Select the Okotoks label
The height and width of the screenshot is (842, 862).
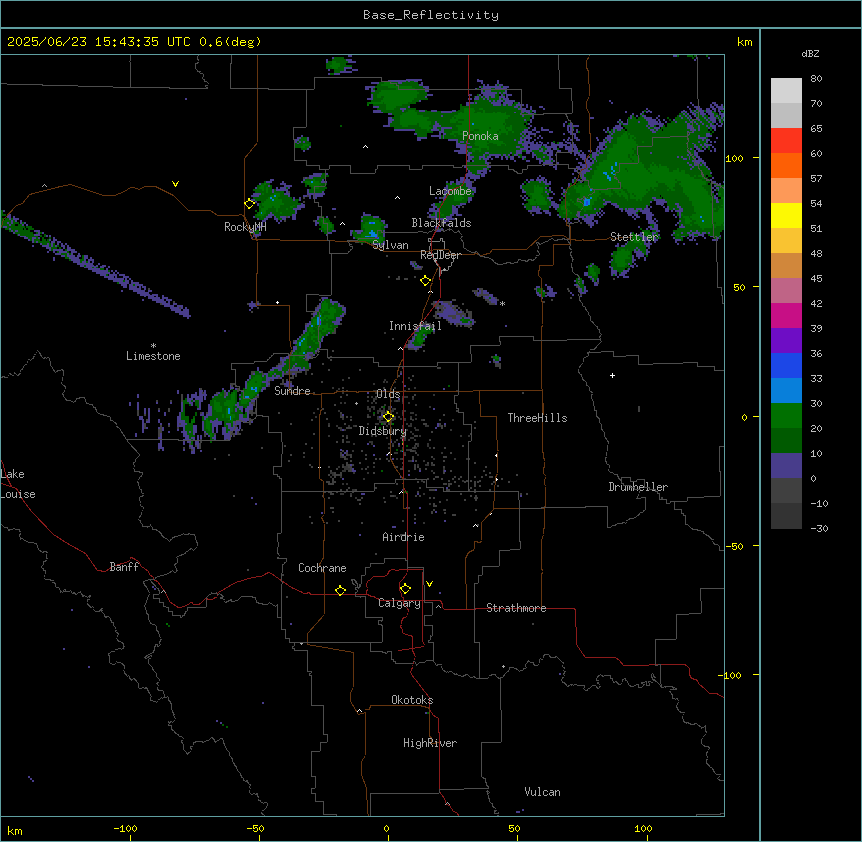412,700
